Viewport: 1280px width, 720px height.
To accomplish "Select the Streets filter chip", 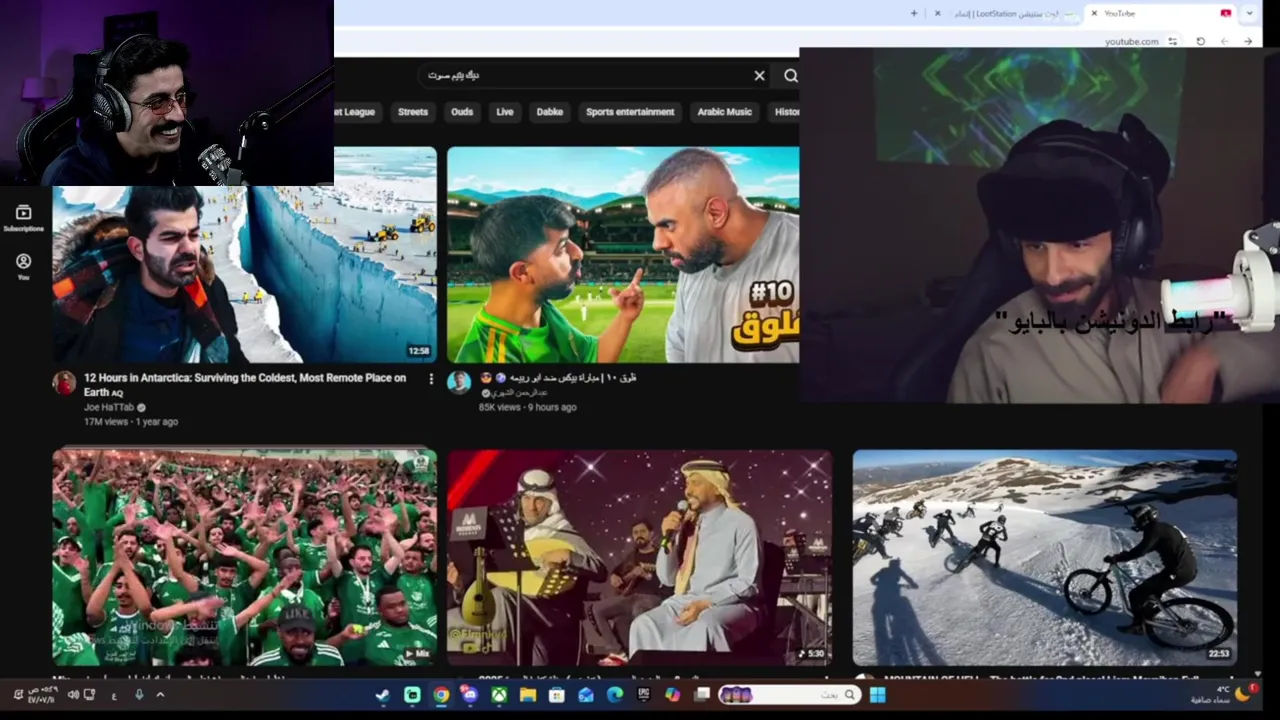I will tap(413, 112).
